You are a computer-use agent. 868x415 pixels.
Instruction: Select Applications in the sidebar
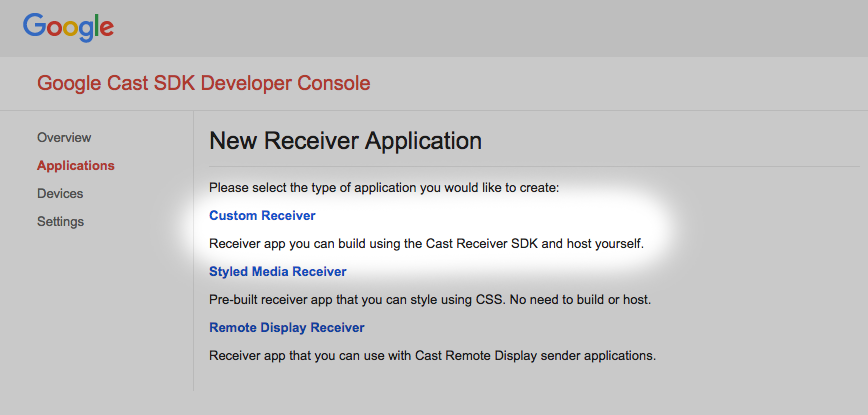click(76, 165)
